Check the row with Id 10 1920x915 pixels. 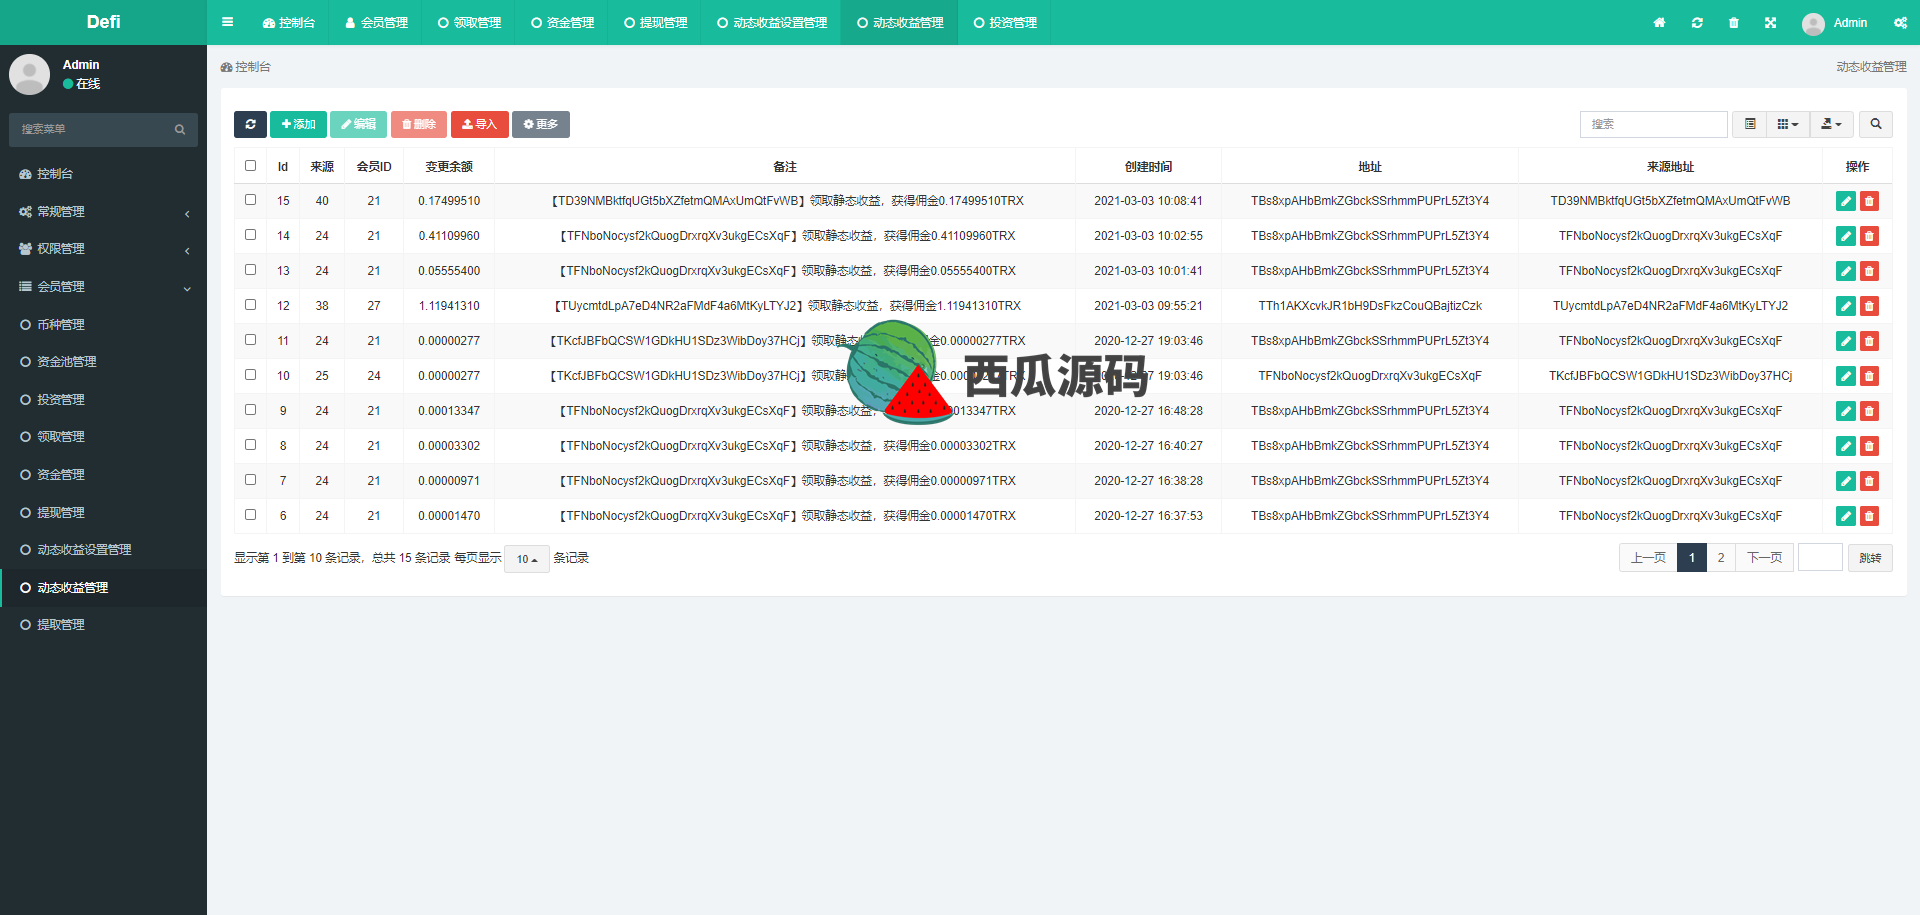click(250, 375)
